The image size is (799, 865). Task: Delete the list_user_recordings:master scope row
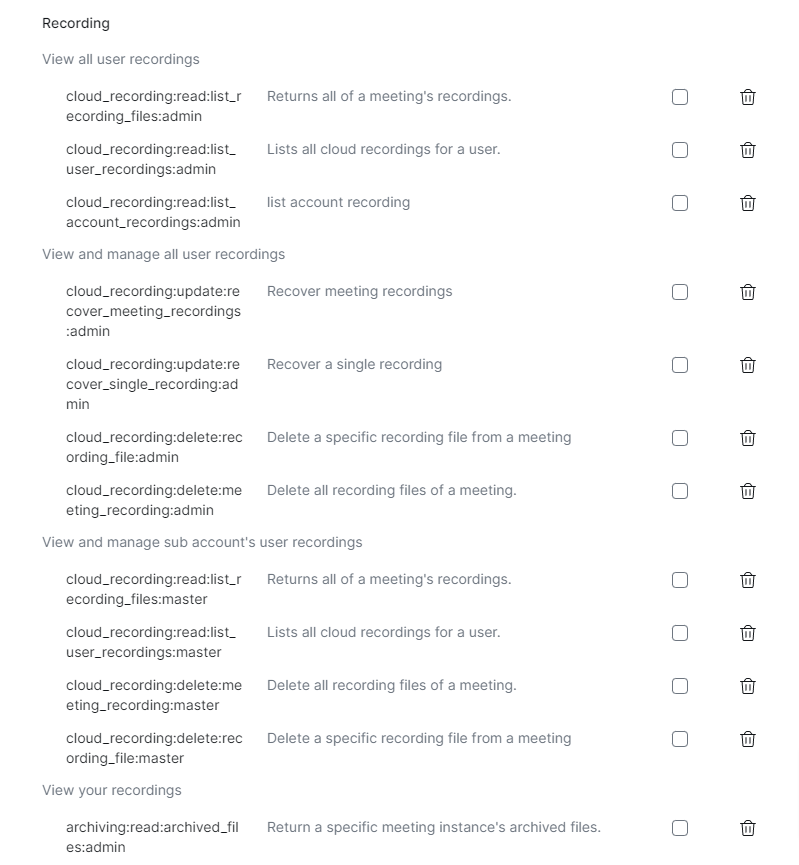[747, 633]
